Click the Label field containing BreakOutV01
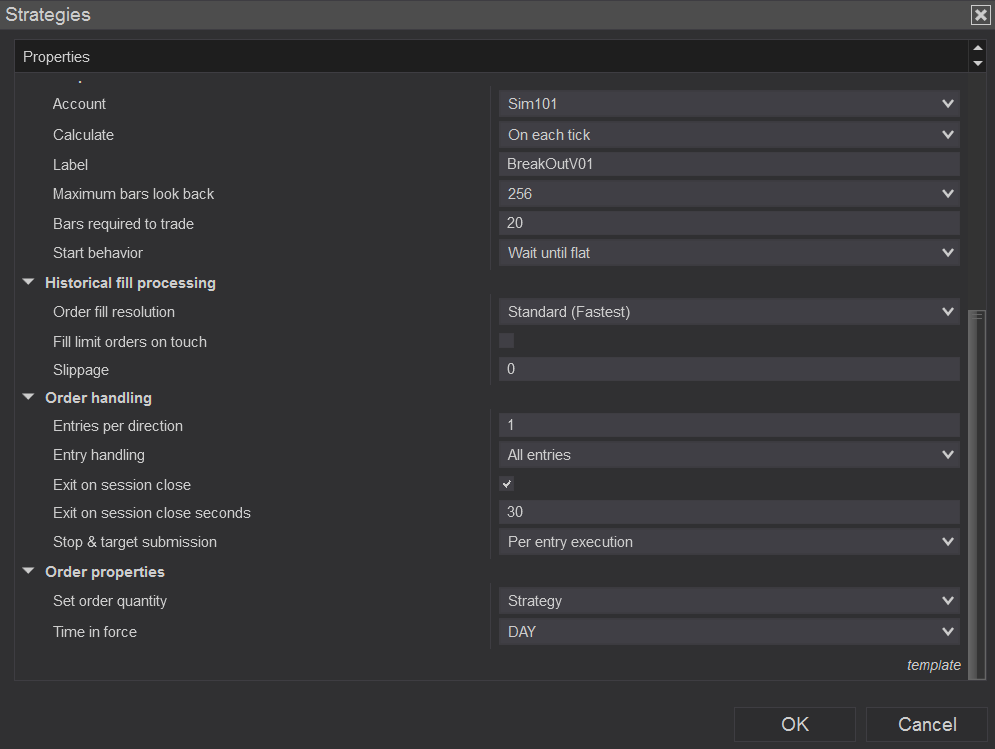 729,164
